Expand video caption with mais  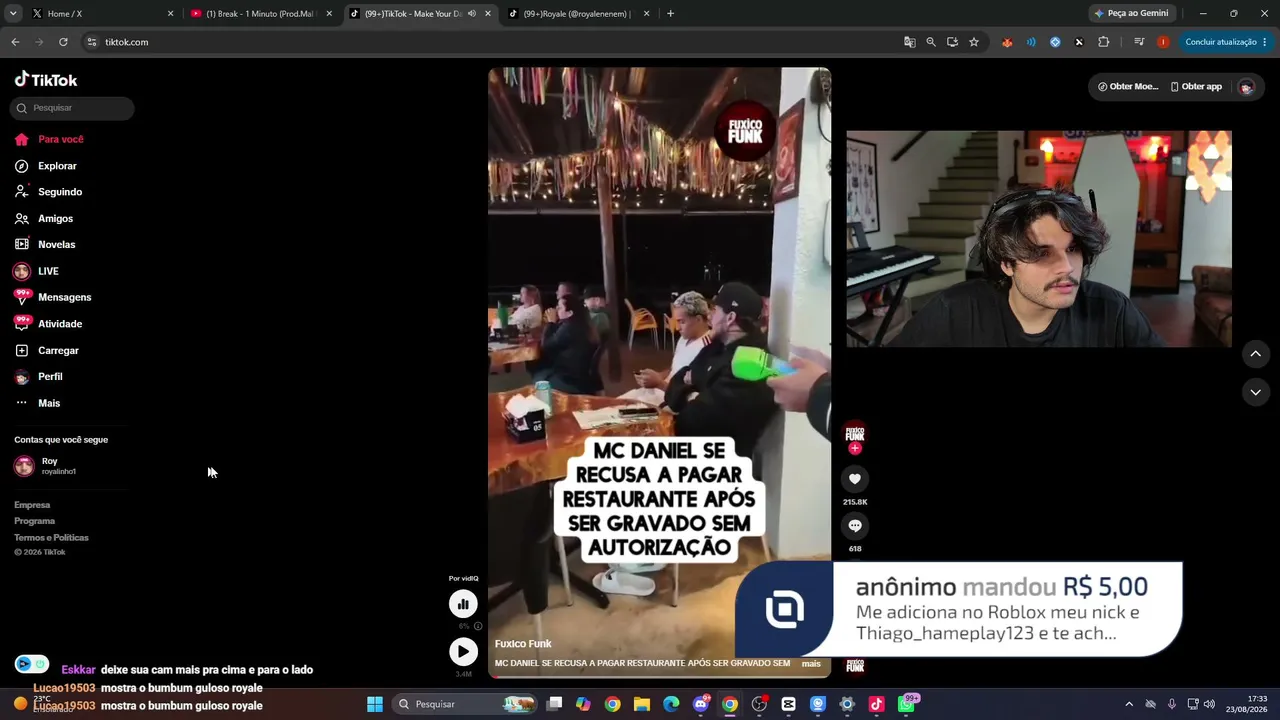[x=811, y=664]
